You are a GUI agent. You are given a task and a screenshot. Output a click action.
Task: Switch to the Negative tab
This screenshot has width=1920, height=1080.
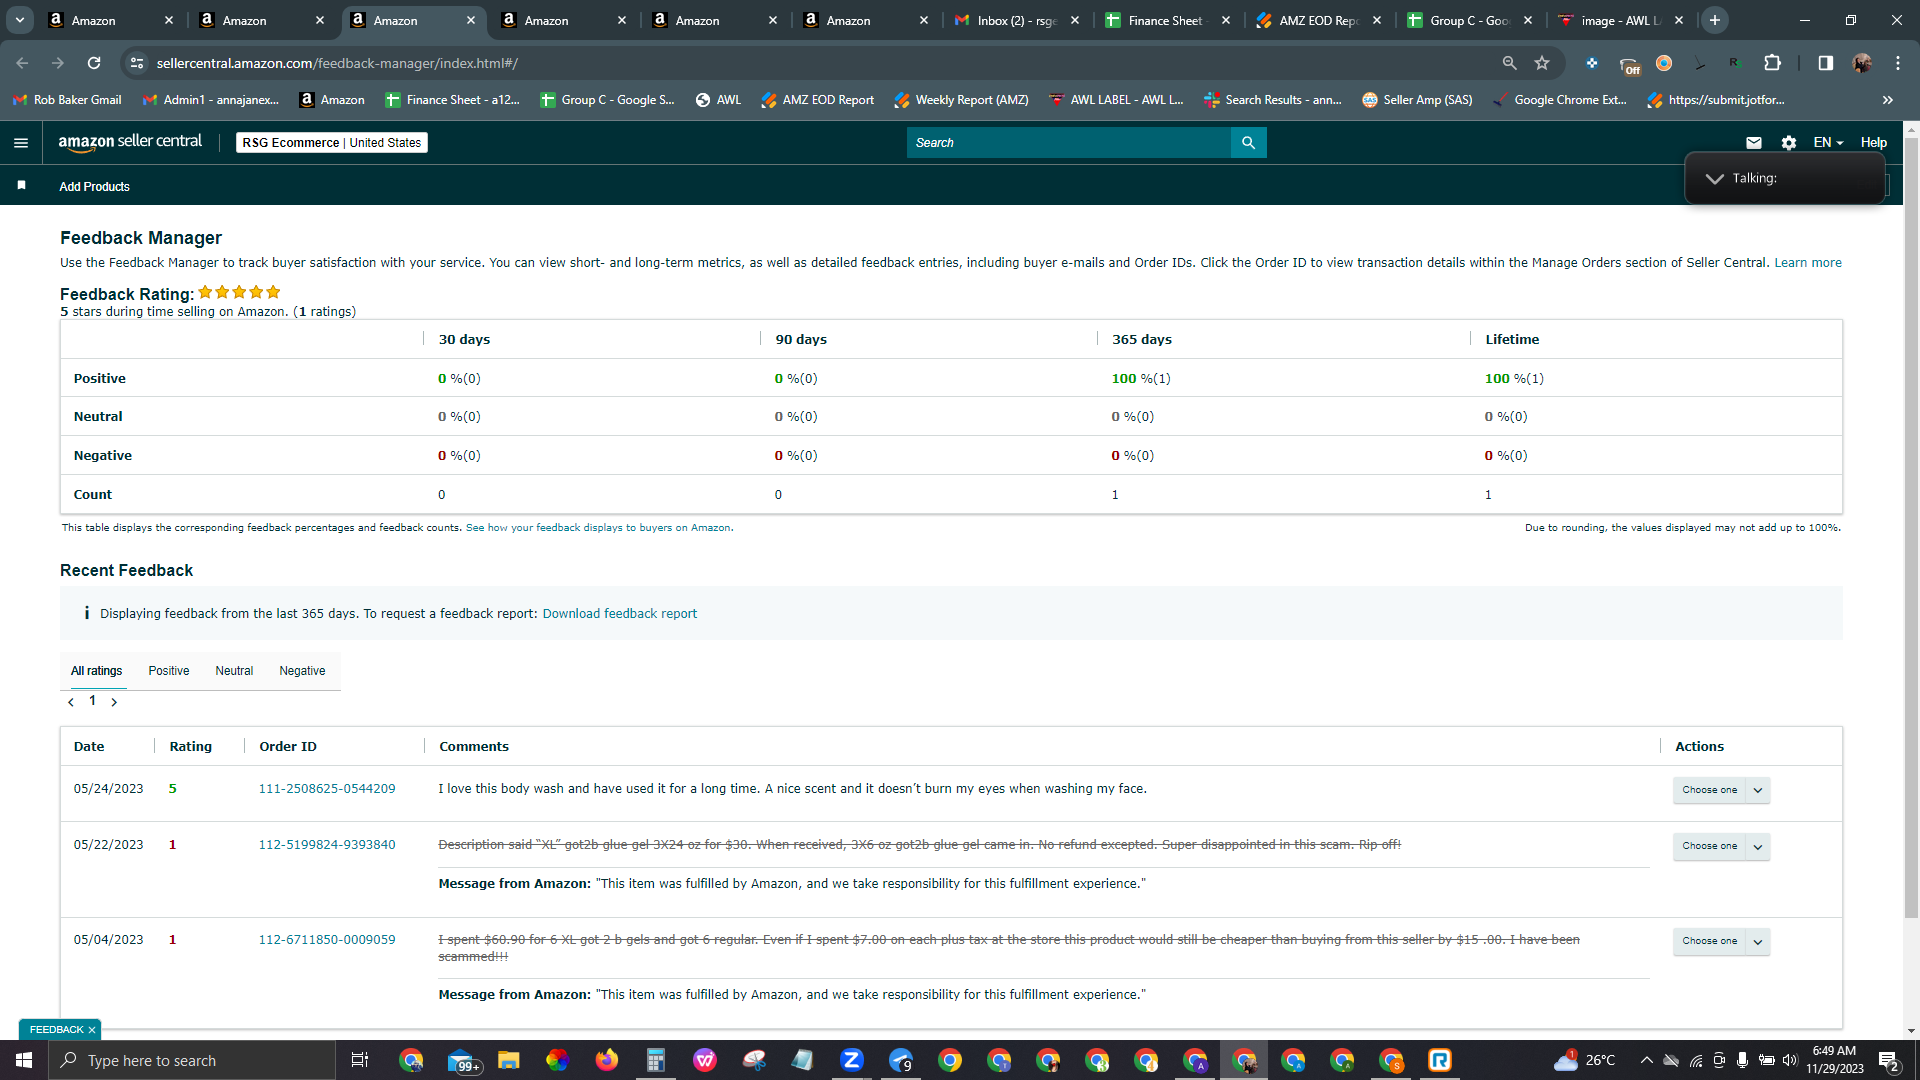(x=302, y=671)
